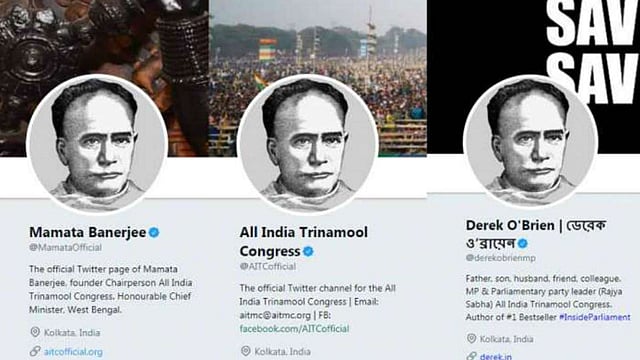
Task: Open the facebook.com/AITCofficial link
Action: coord(294,329)
